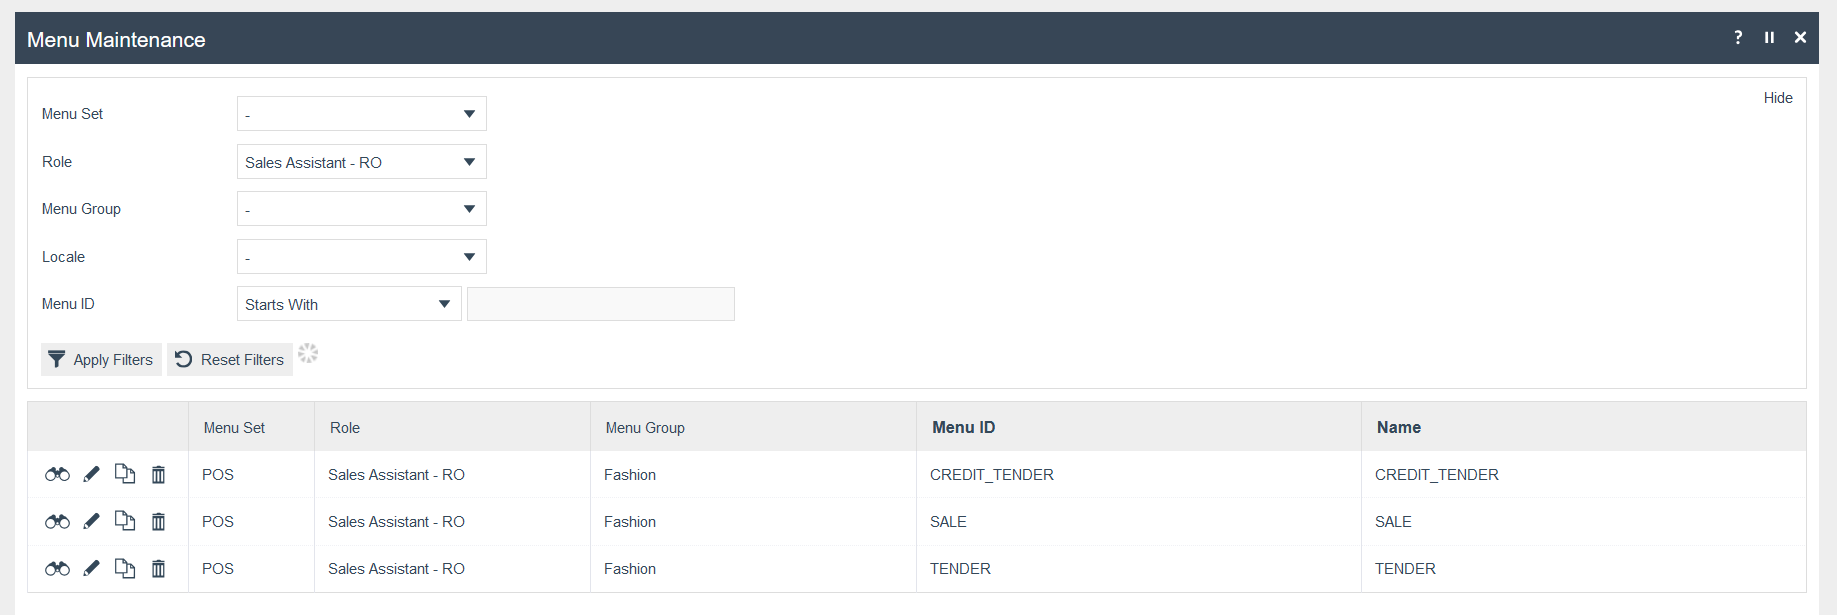The image size is (1837, 615).
Task: Open the Menu Set dropdown
Action: click(361, 114)
